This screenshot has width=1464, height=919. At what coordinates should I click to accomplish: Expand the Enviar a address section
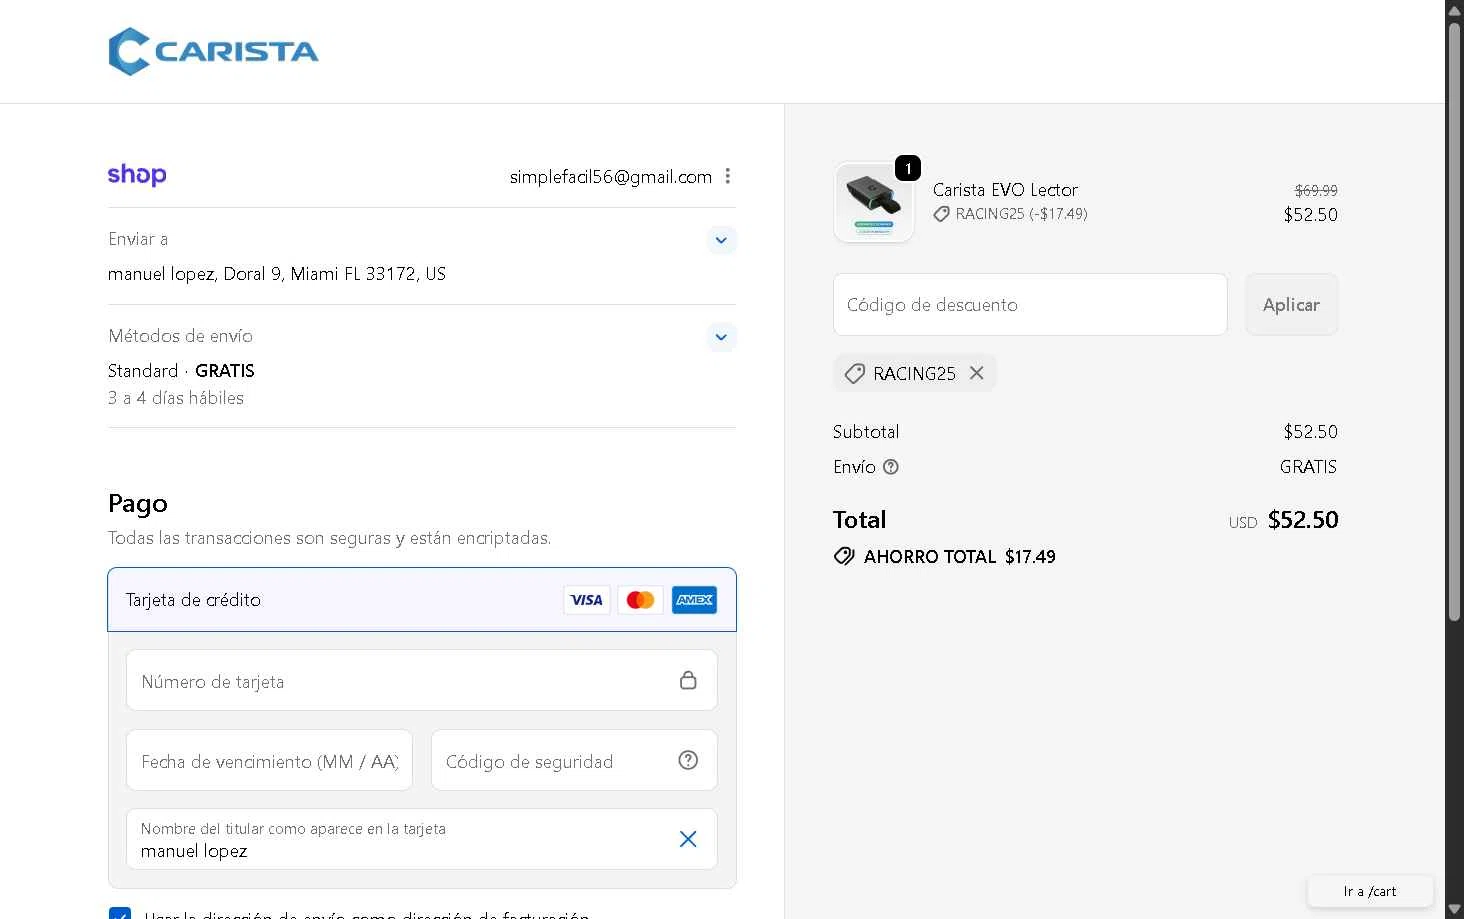pyautogui.click(x=721, y=240)
